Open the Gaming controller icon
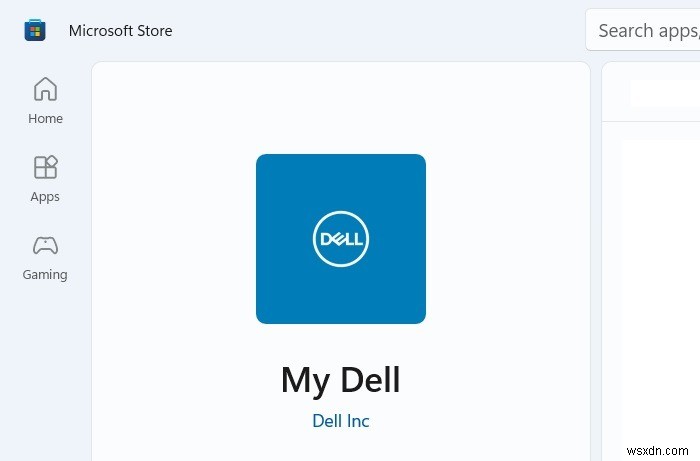Viewport: 700px width, 461px height. point(45,245)
